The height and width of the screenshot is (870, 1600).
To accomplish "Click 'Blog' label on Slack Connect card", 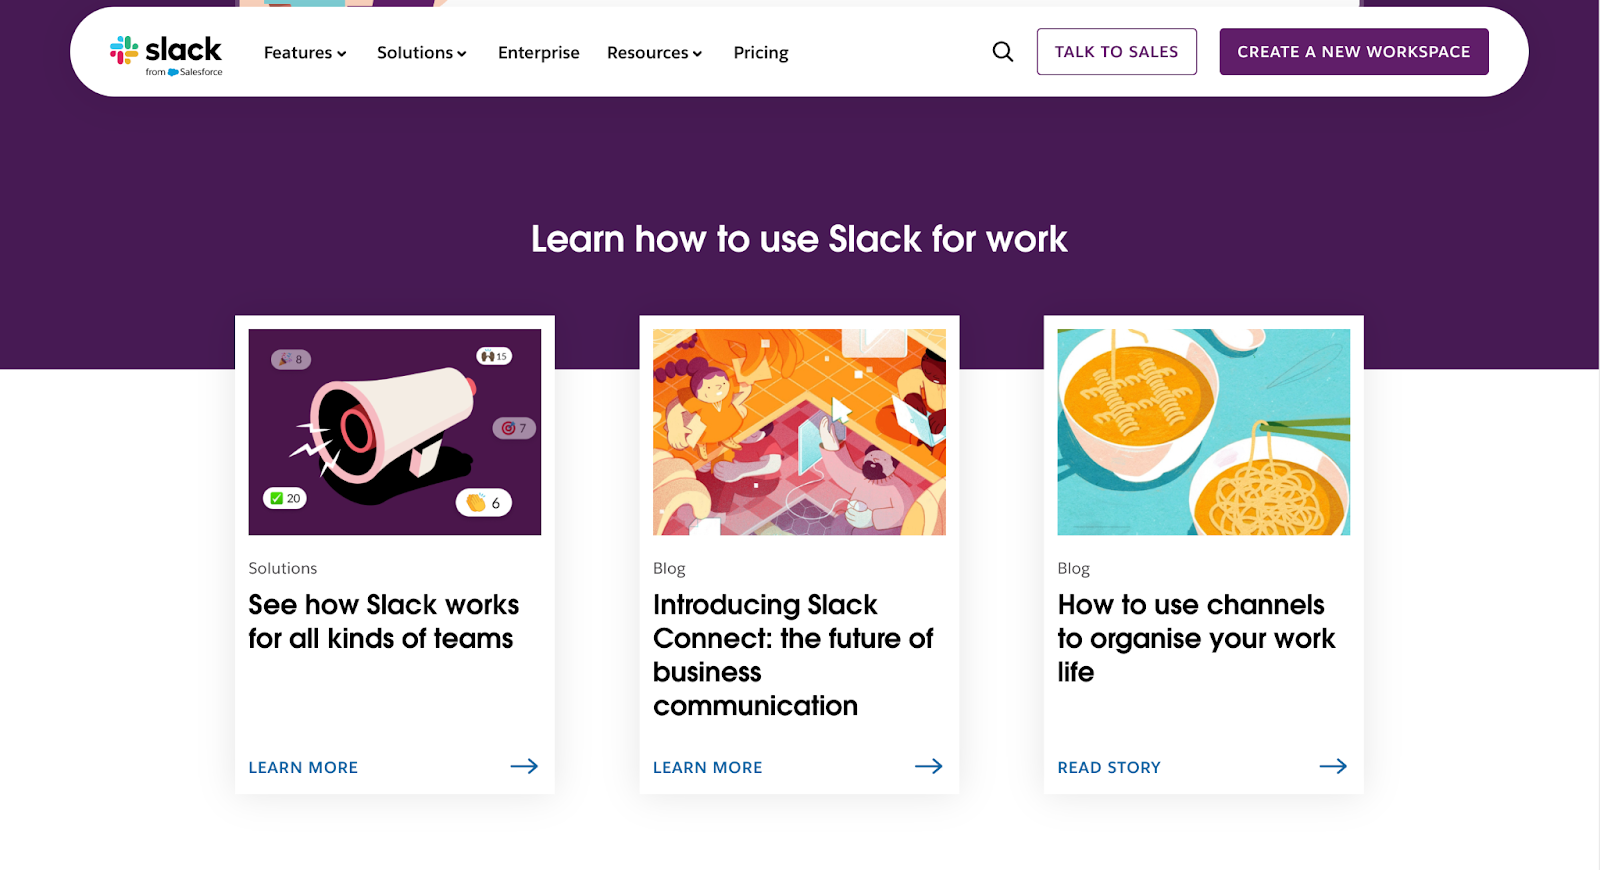I will 669,568.
